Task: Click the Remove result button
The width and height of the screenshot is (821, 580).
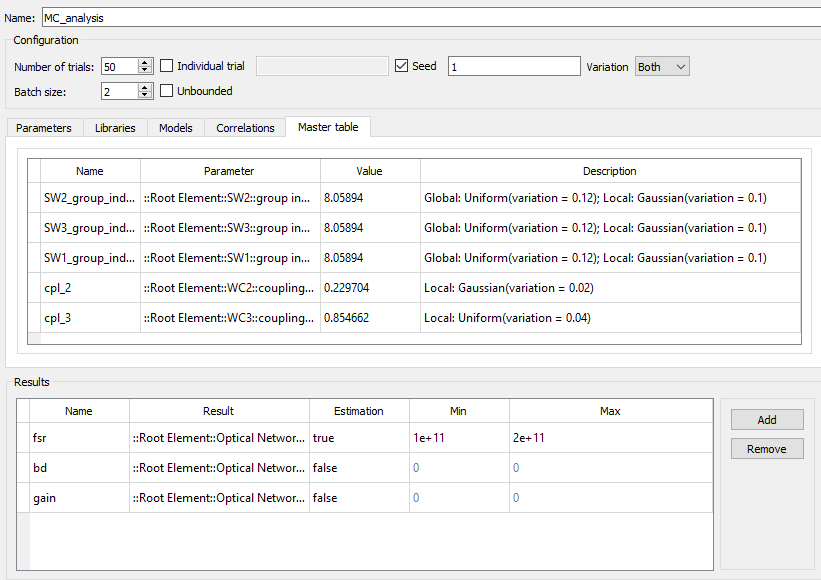Action: 767,449
